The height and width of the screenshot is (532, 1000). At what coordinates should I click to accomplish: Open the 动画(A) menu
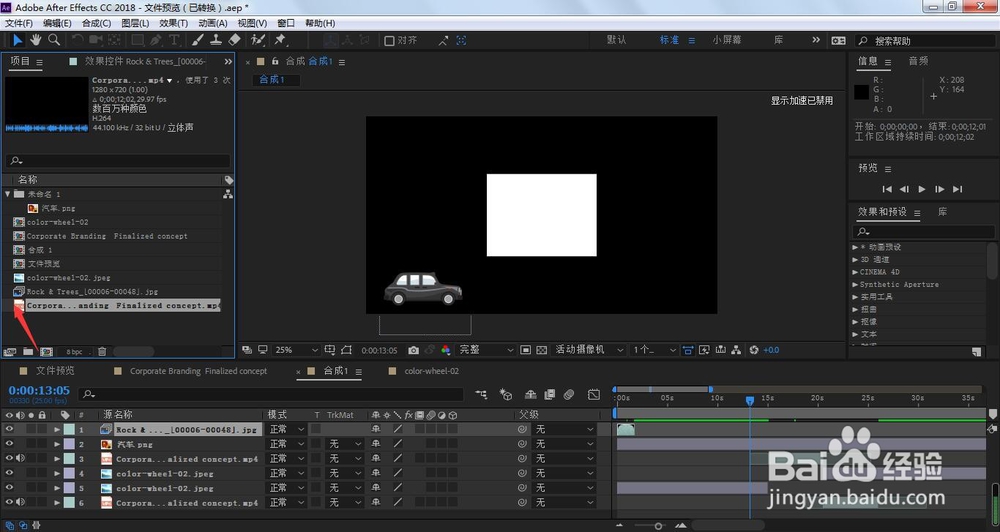[212, 23]
